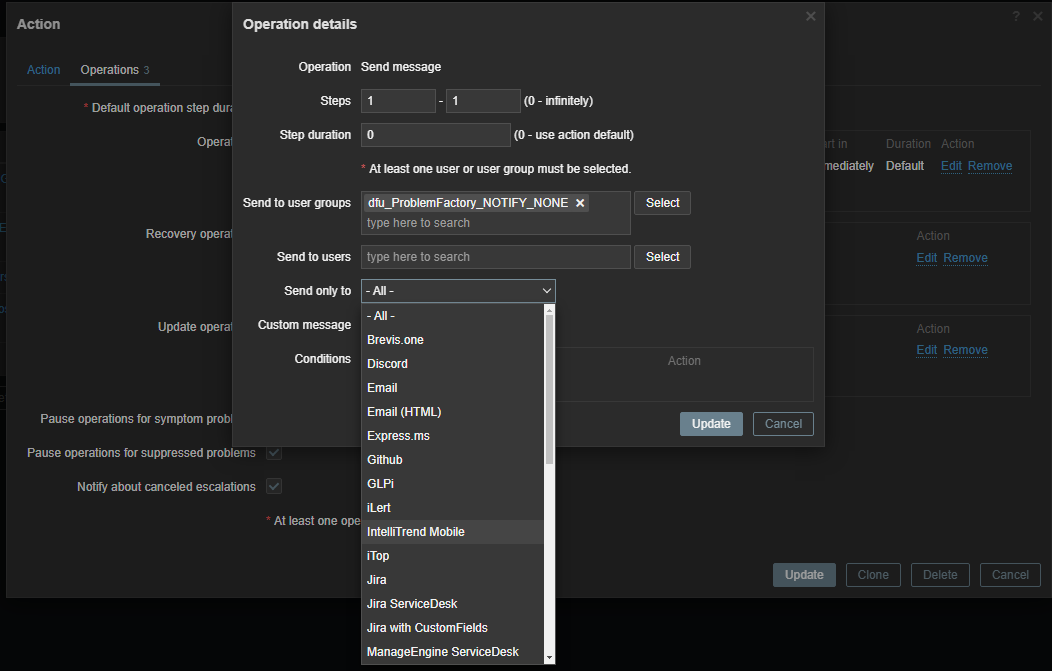1052x671 pixels.
Task: Click Select next to Send to user groups
Action: 662,202
